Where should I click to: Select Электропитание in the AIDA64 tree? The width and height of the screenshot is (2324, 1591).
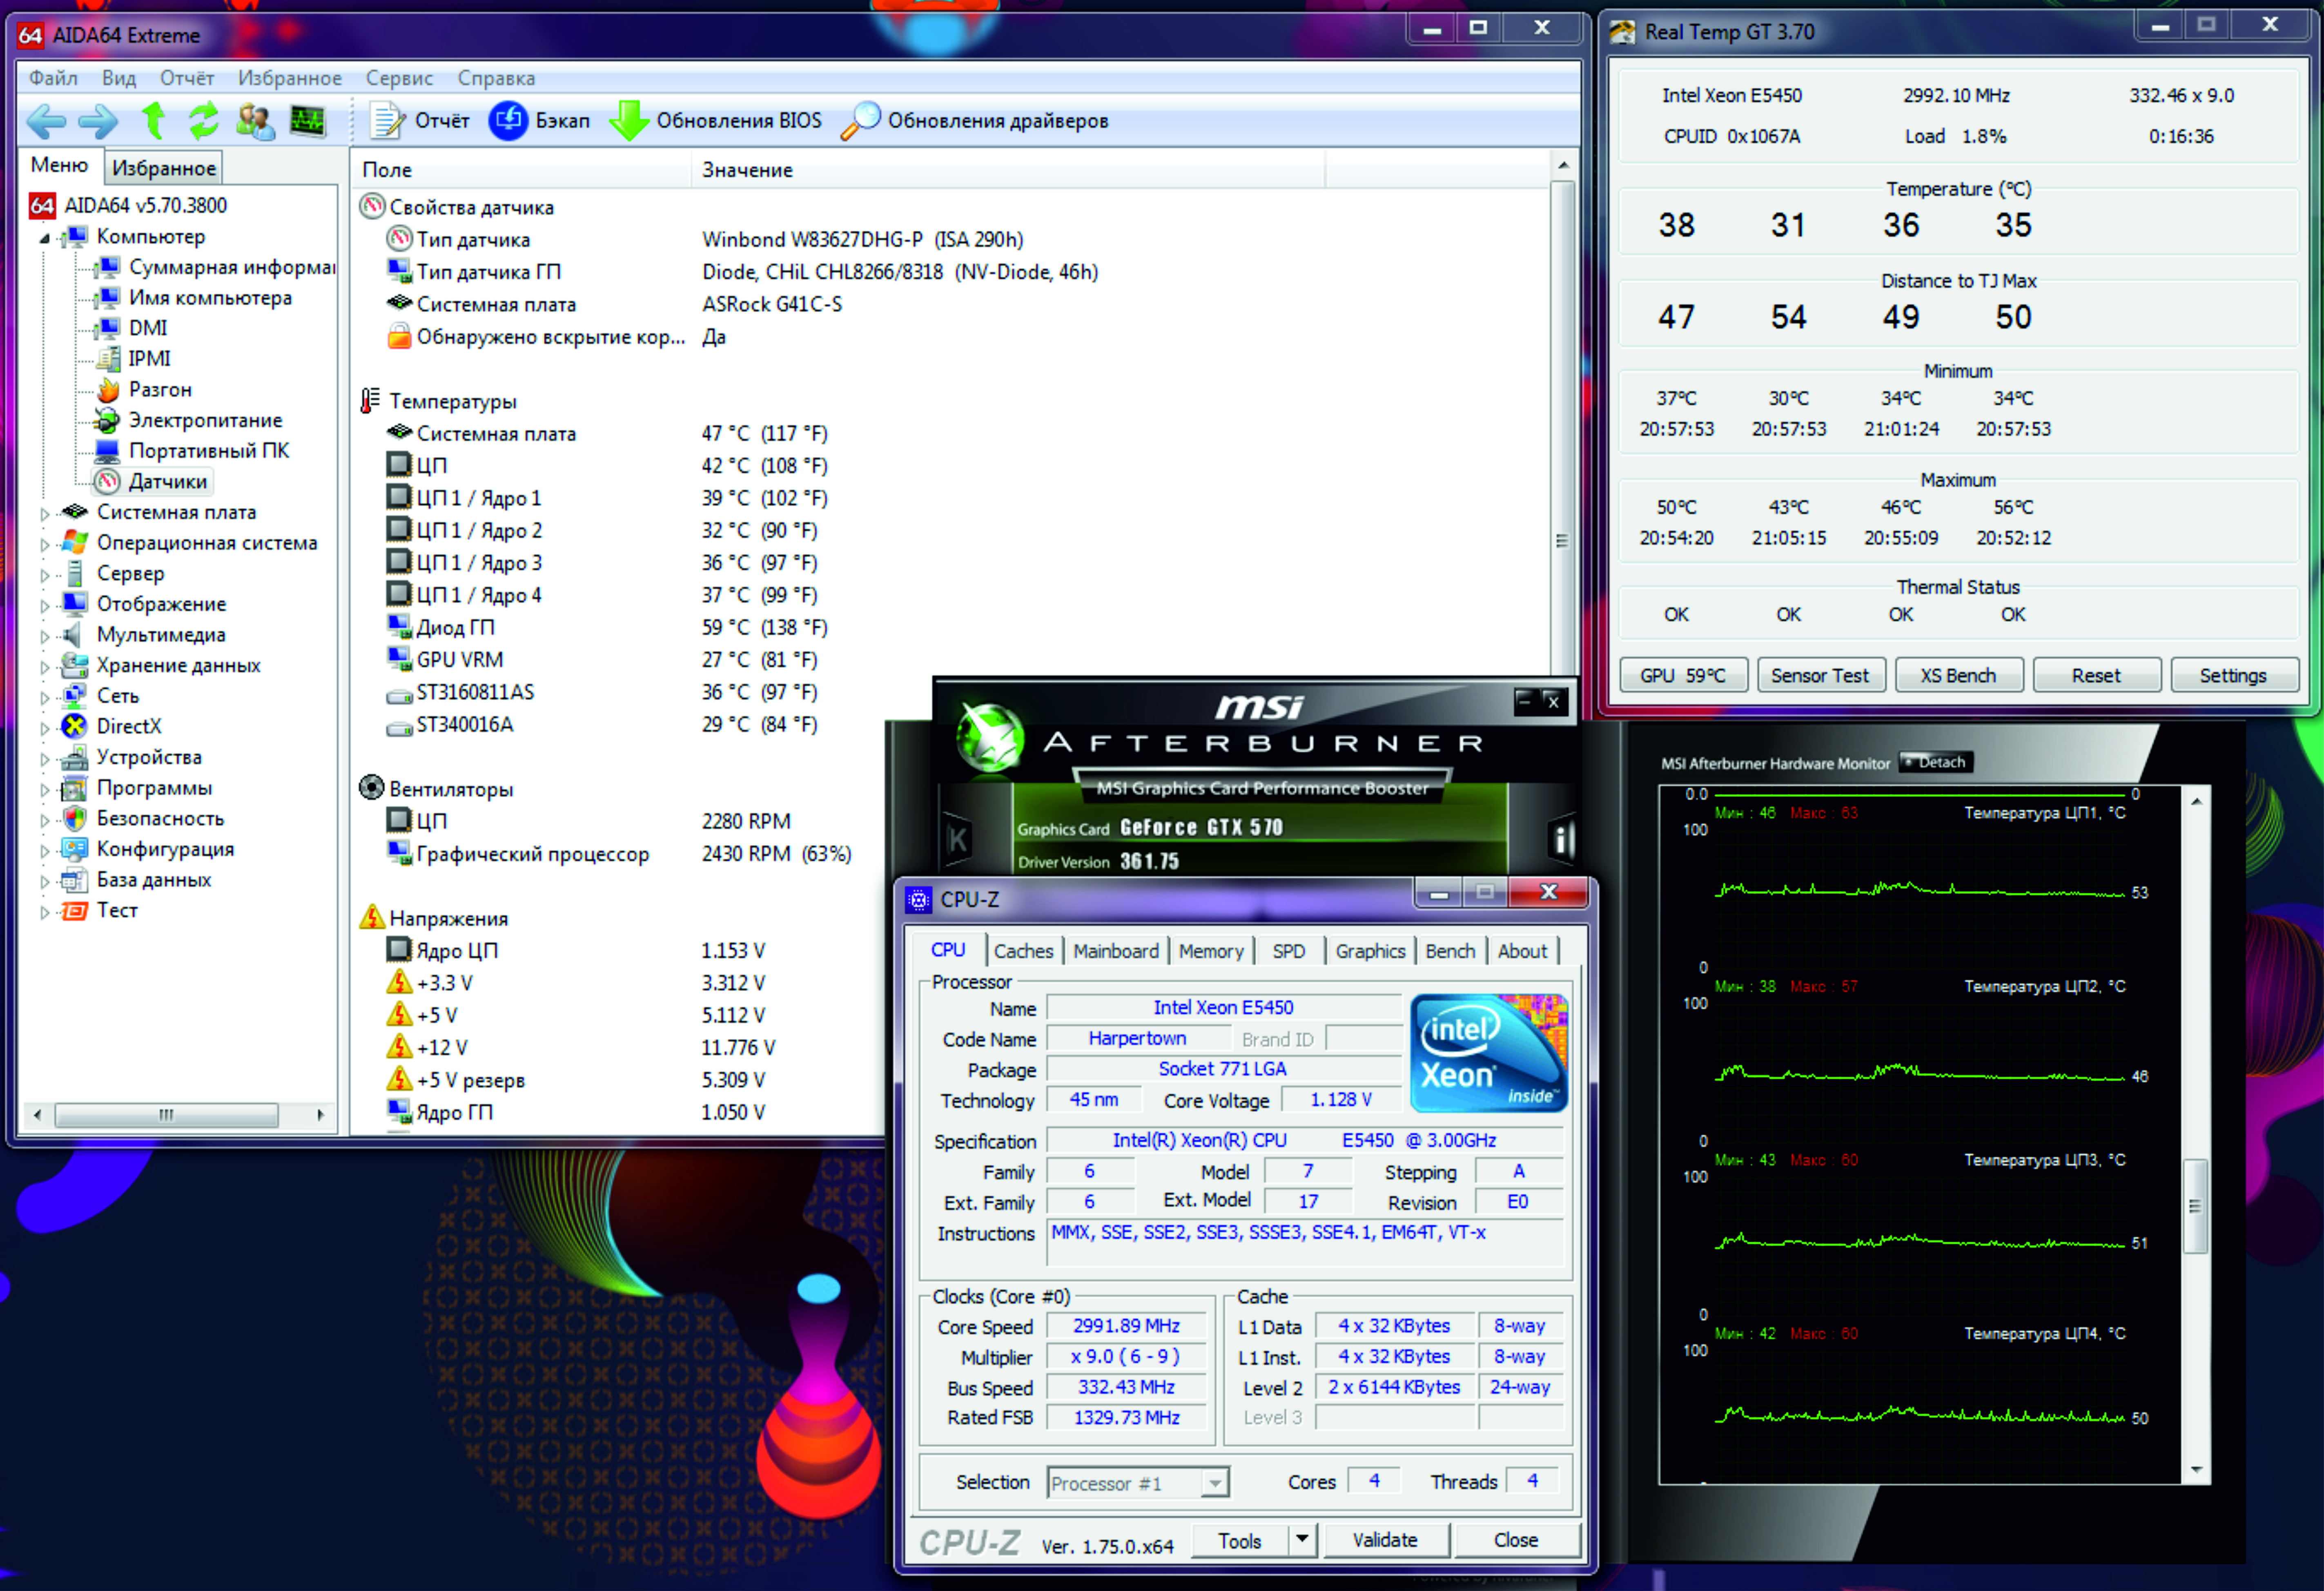205,420
